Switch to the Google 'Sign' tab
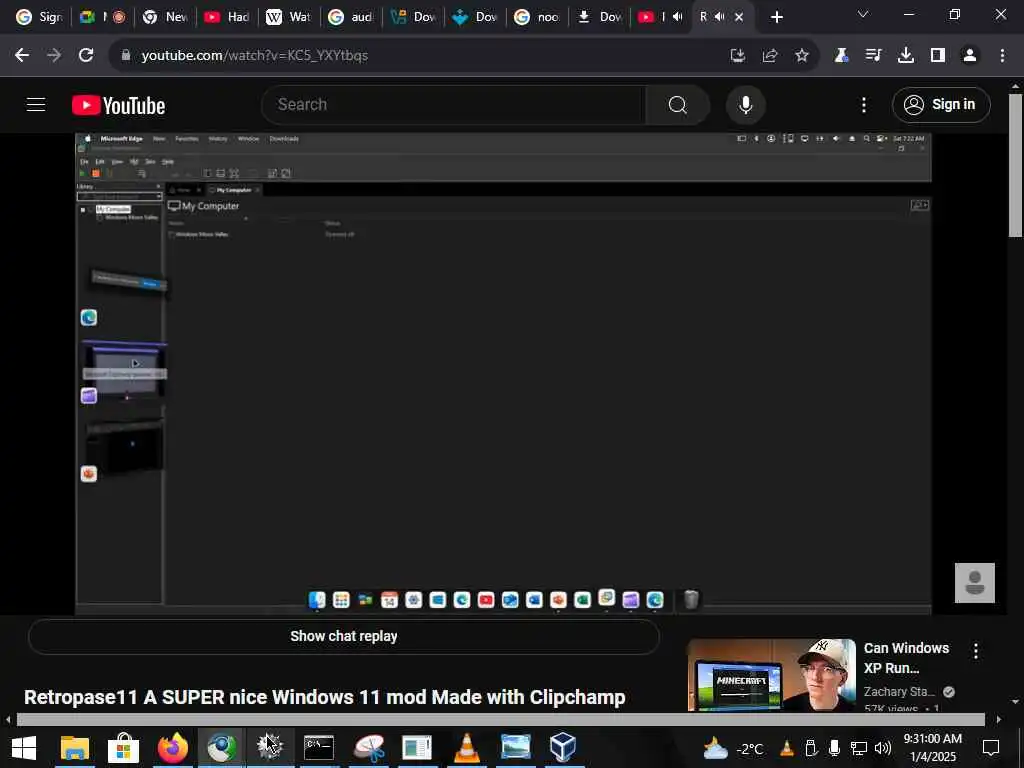Screen dimensions: 1024x768 point(39,17)
